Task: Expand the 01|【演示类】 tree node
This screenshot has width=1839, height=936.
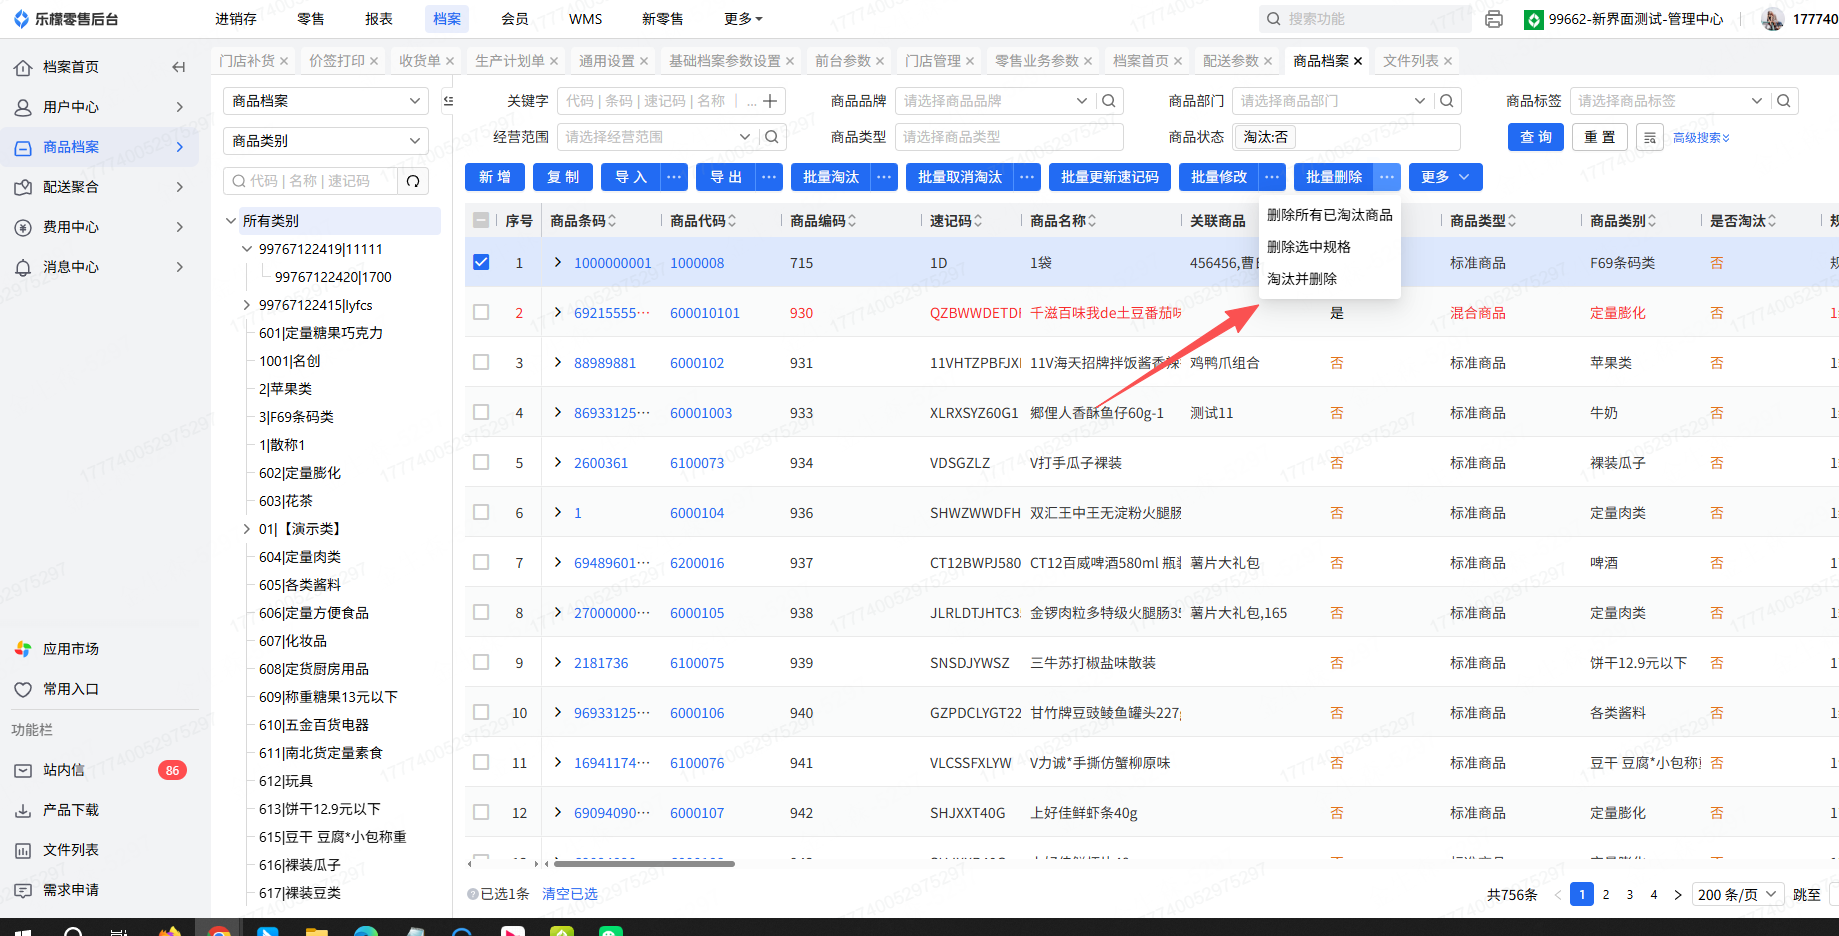Action: (x=247, y=529)
